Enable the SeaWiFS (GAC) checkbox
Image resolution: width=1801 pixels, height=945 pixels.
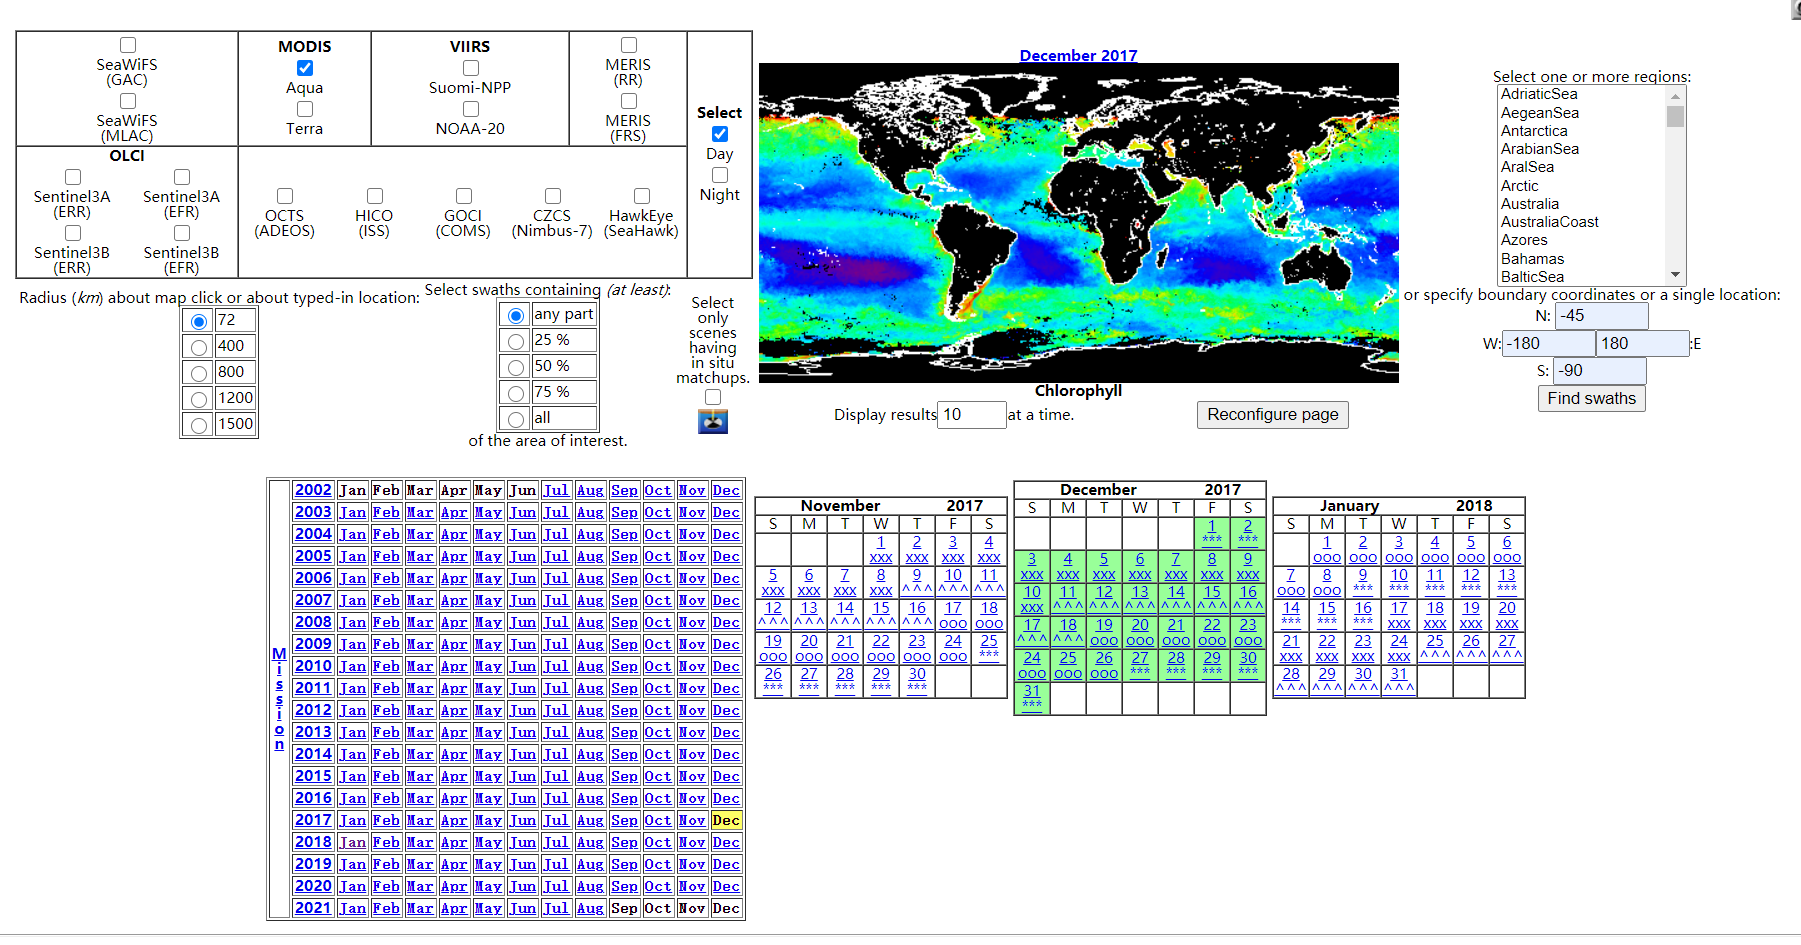click(128, 45)
